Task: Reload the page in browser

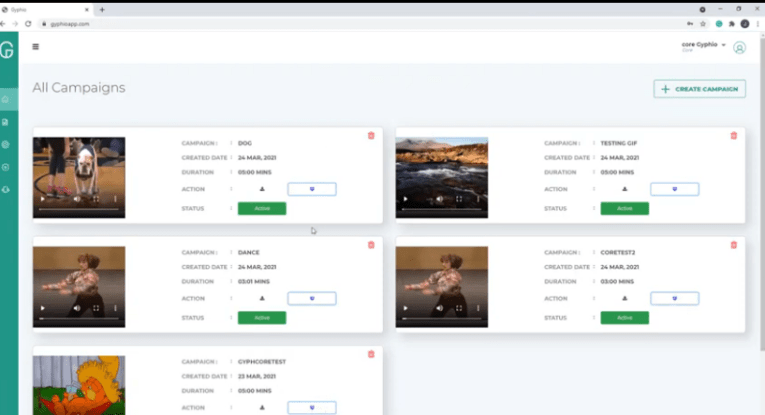Action: 28,24
